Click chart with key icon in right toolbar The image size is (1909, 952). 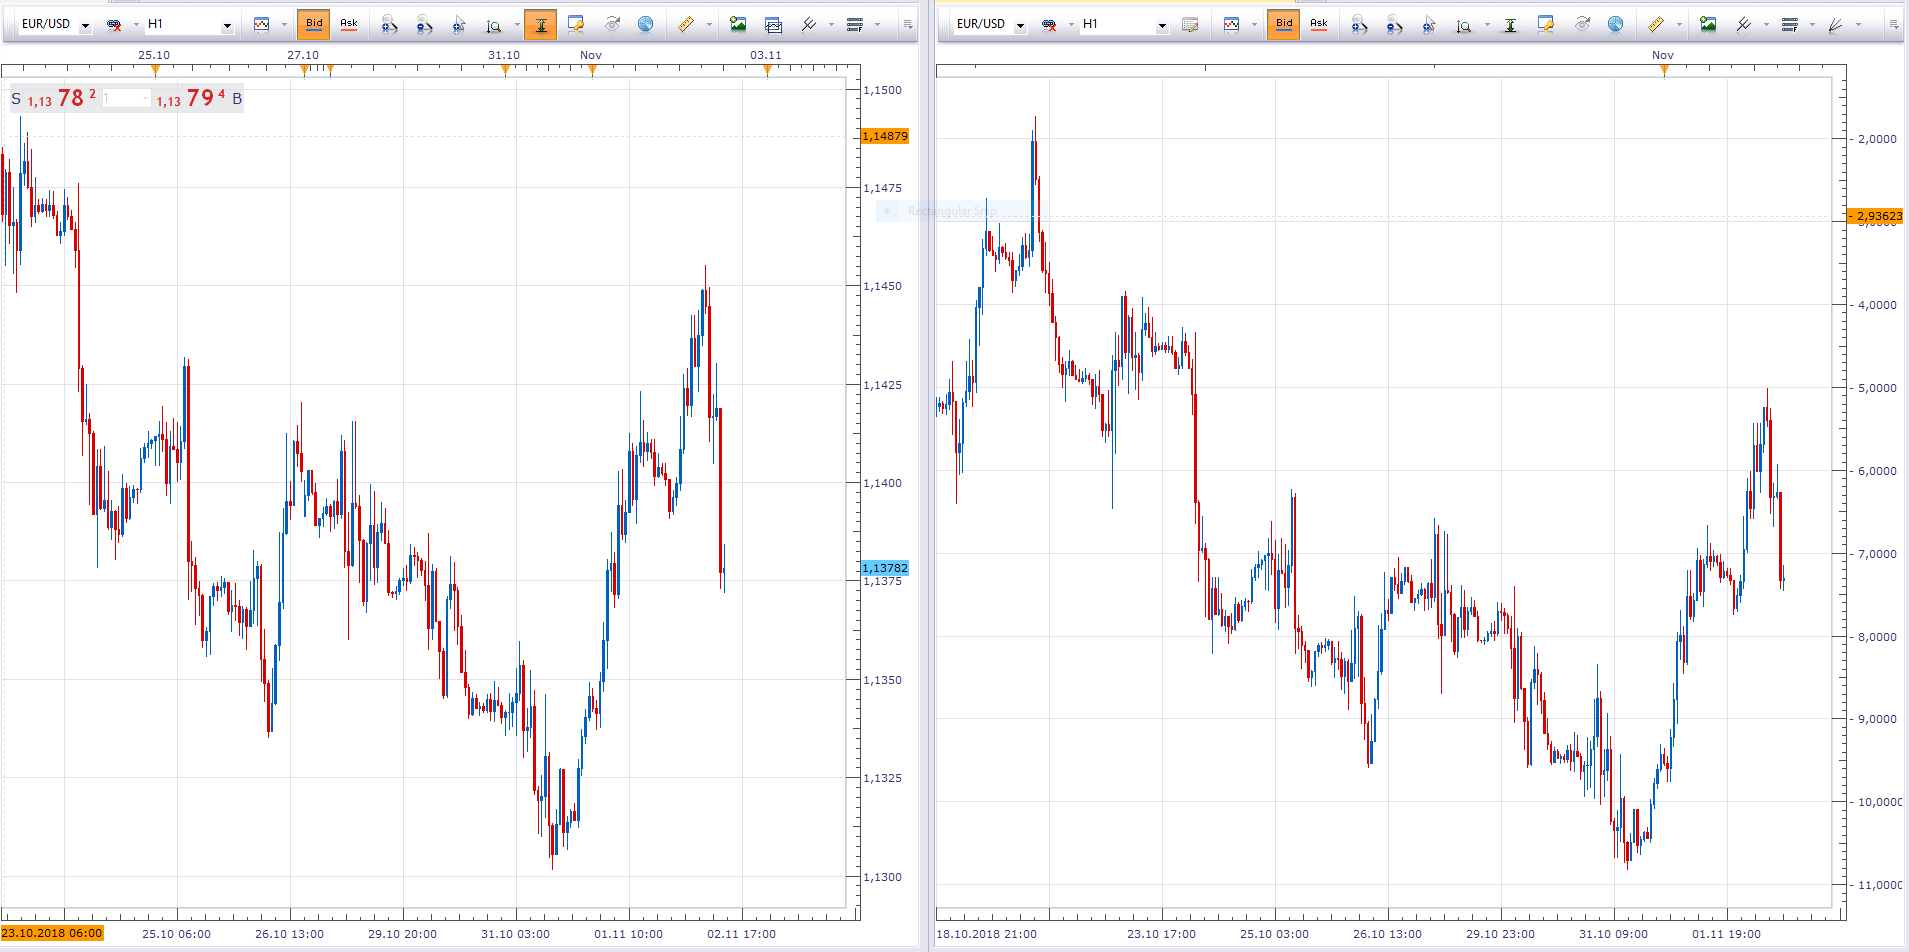pyautogui.click(x=1546, y=24)
